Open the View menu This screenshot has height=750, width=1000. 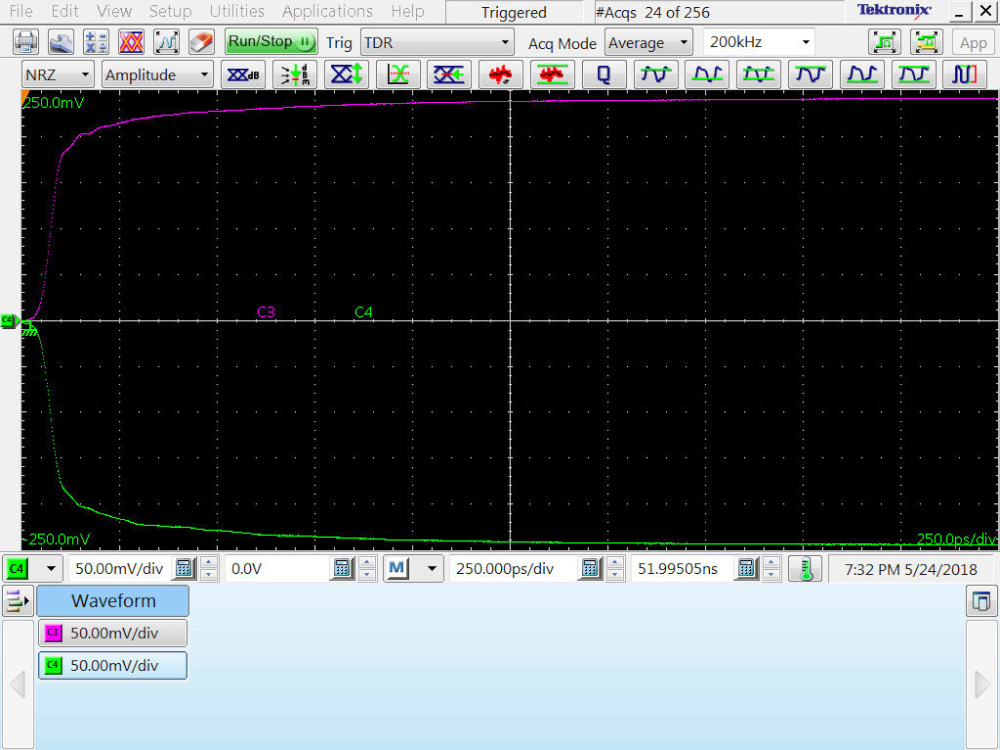114,11
